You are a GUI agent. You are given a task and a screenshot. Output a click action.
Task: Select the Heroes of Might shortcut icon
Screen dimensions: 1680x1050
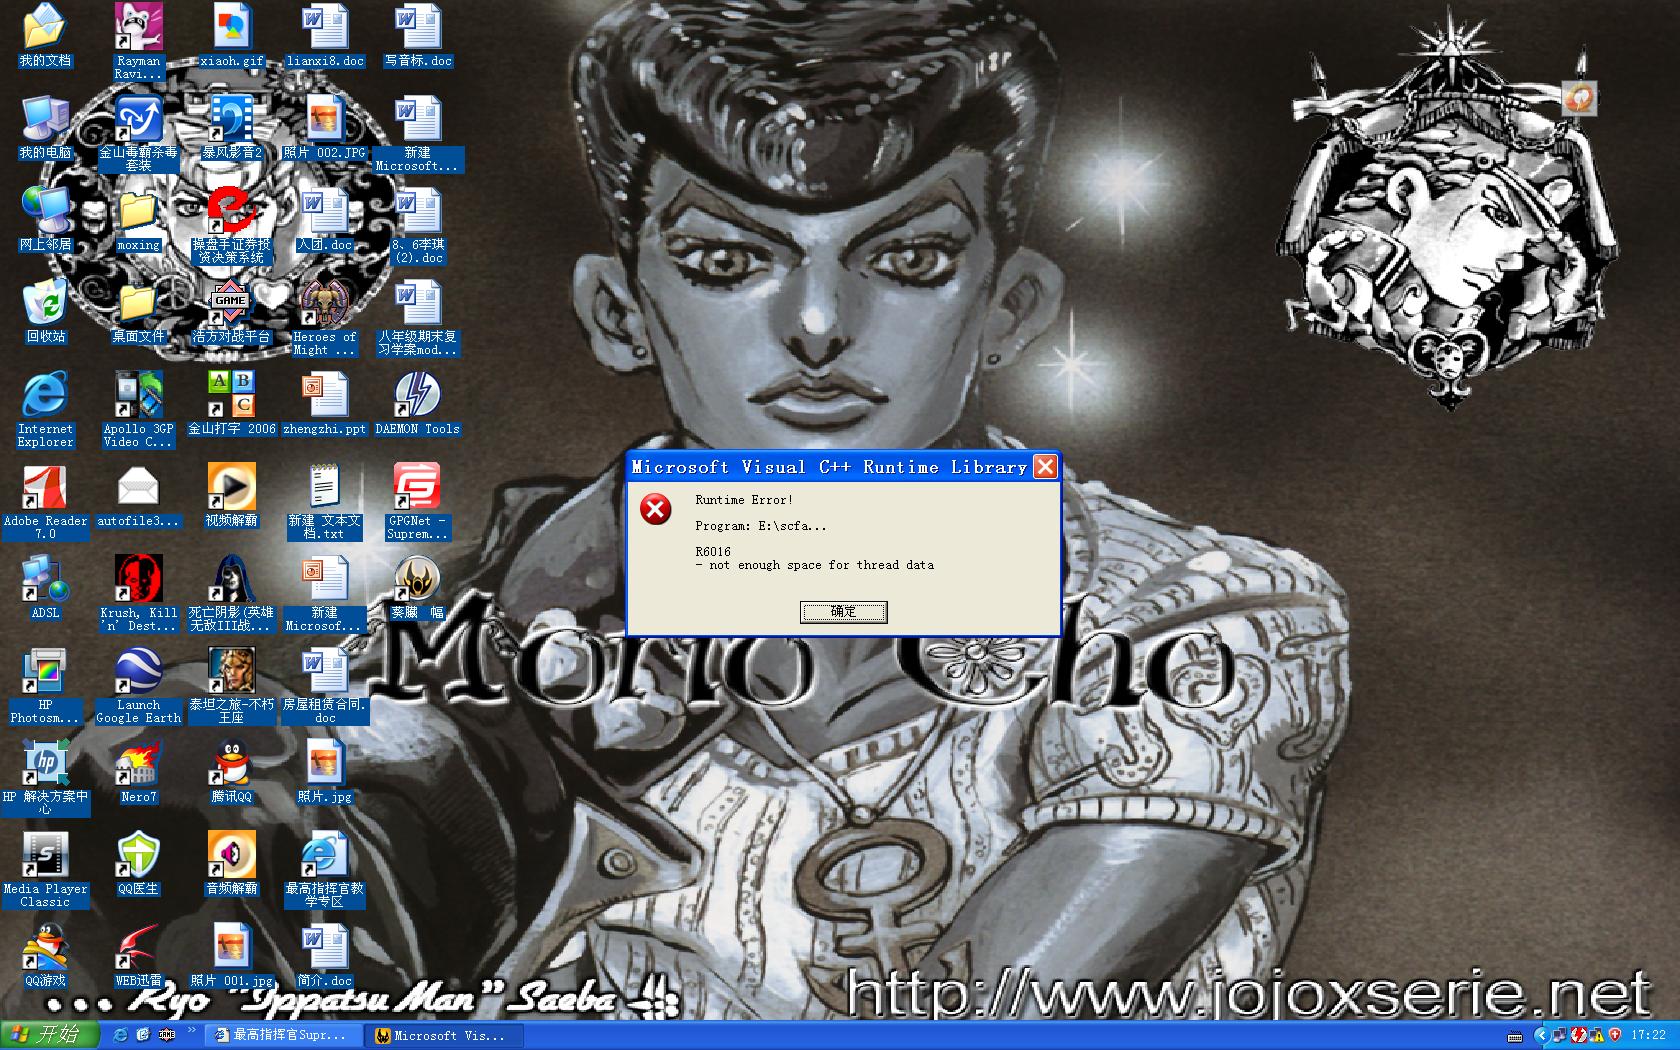[x=325, y=318]
